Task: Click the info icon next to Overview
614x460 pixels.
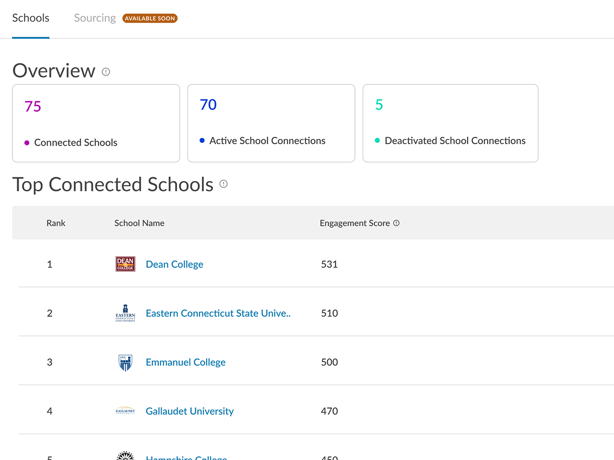Action: point(106,72)
